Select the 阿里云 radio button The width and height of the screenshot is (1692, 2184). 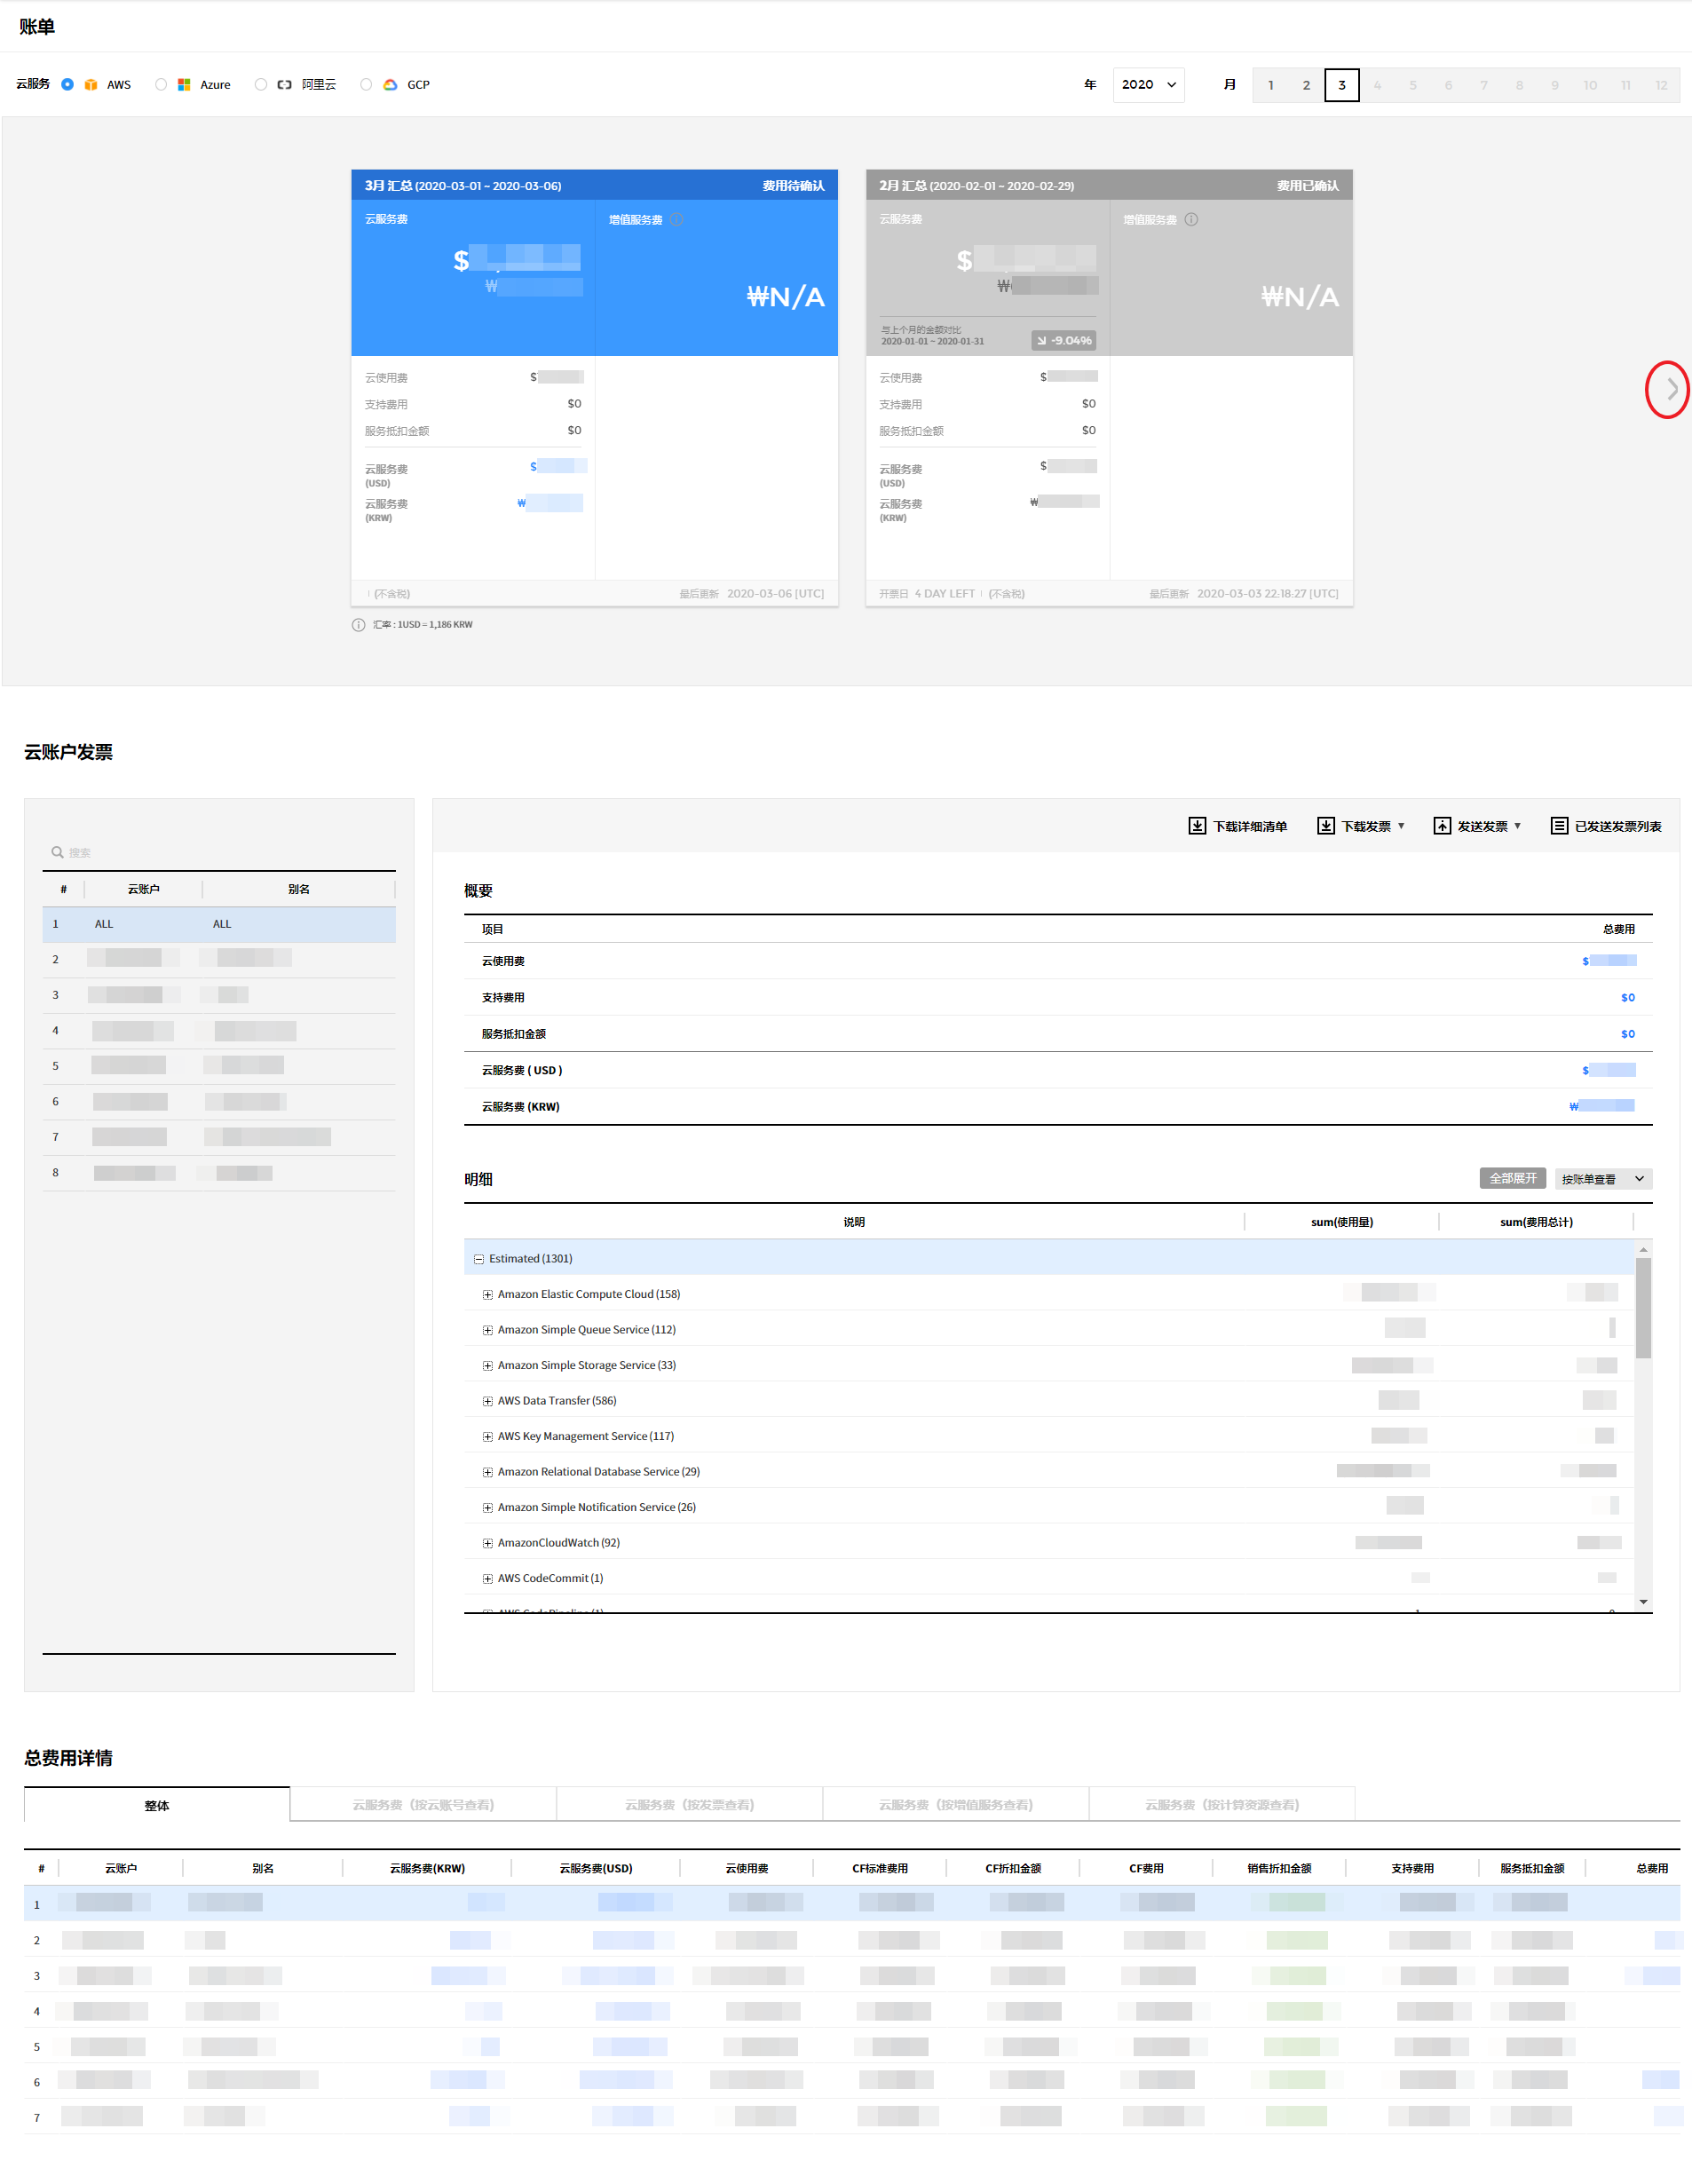click(261, 85)
